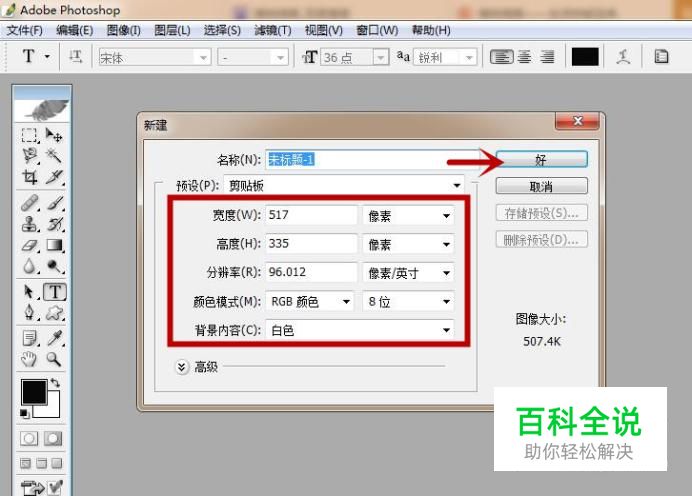Open resolution unit dropdown 像素/英寸
692x496 pixels.
pos(408,273)
